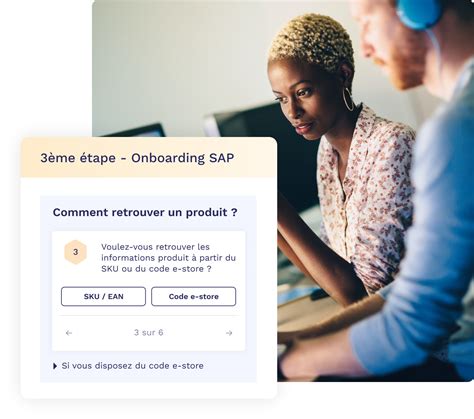Choose the SKU / EAN option

point(103,296)
